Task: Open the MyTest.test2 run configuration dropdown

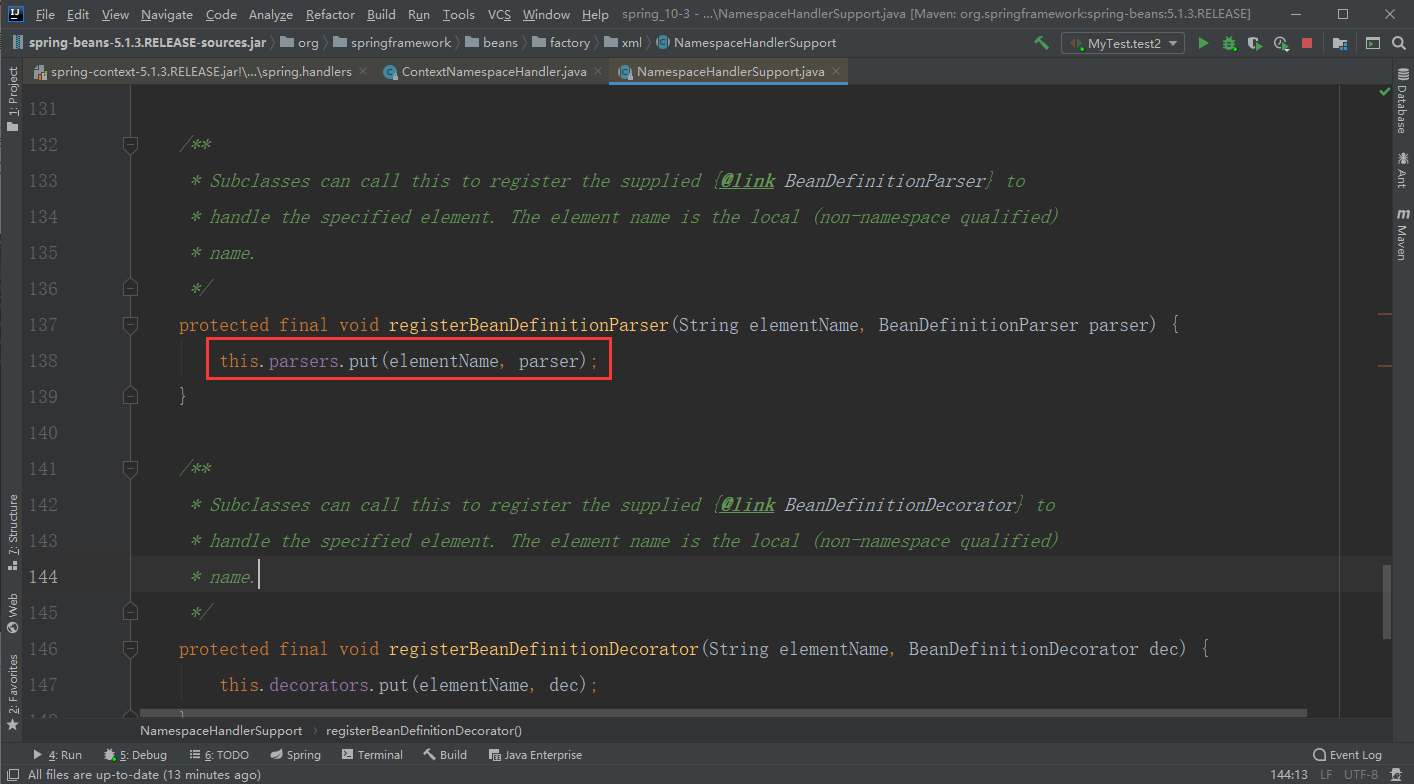Action: (1124, 43)
